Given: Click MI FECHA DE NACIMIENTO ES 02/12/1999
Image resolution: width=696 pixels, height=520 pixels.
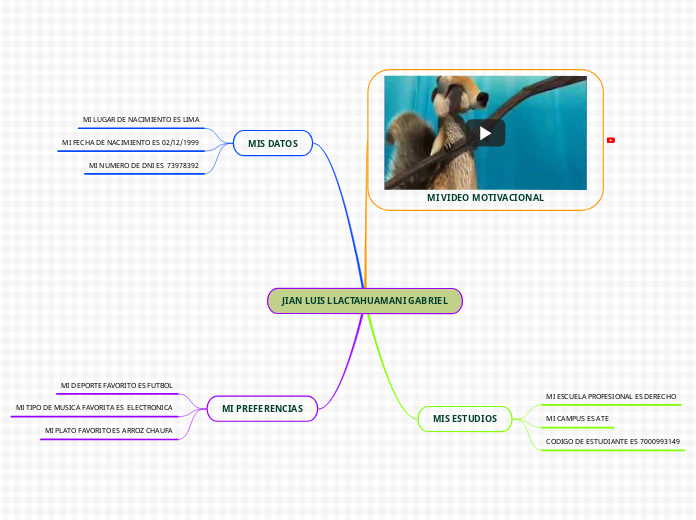Looking at the screenshot, I should click(130, 143).
